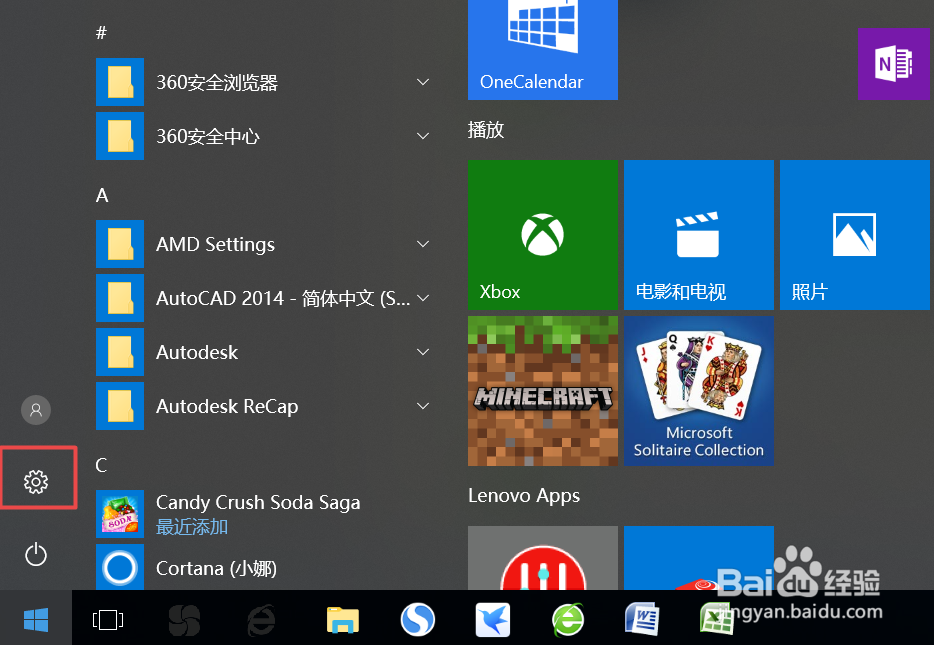Open the Autodesk folder entry

coord(262,352)
